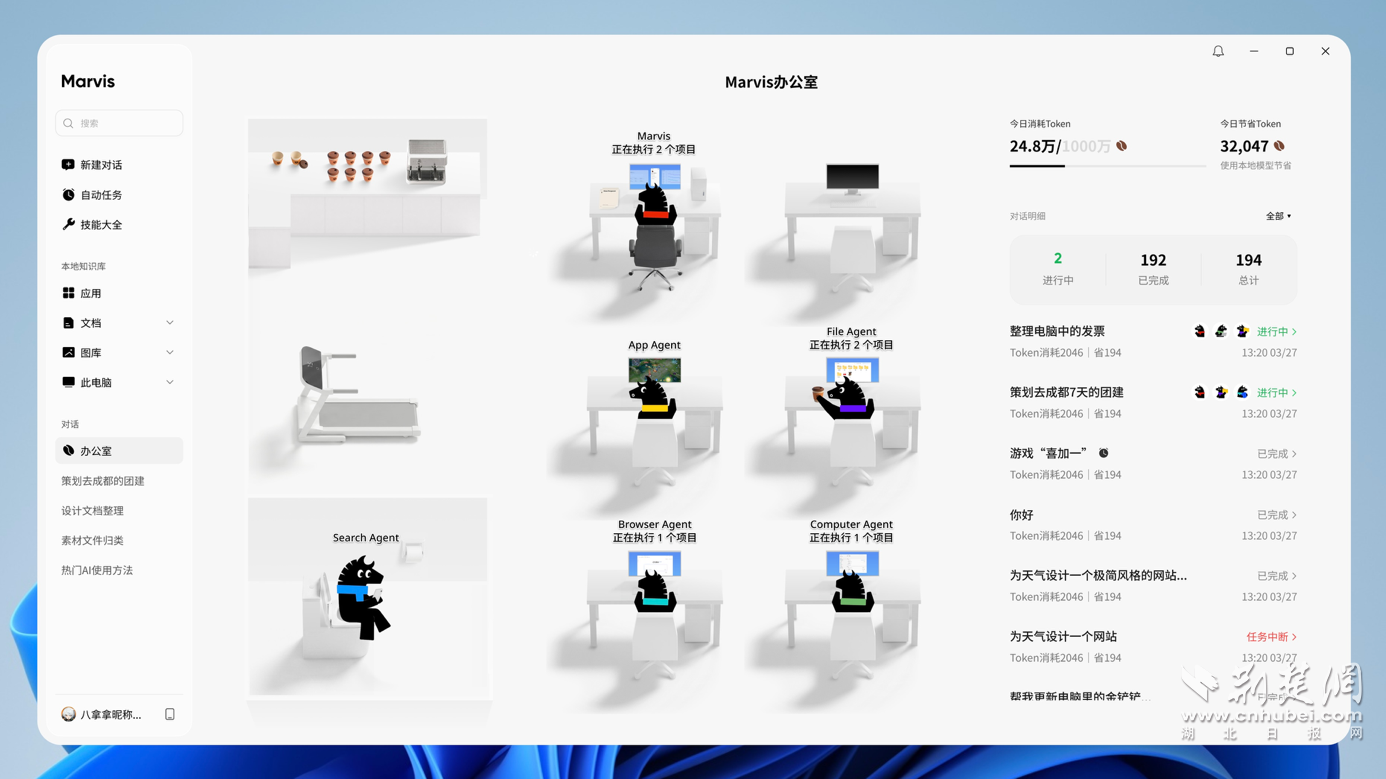Open the 全部 filter dropdown
Screen dimensions: 1386x779
click(1278, 216)
